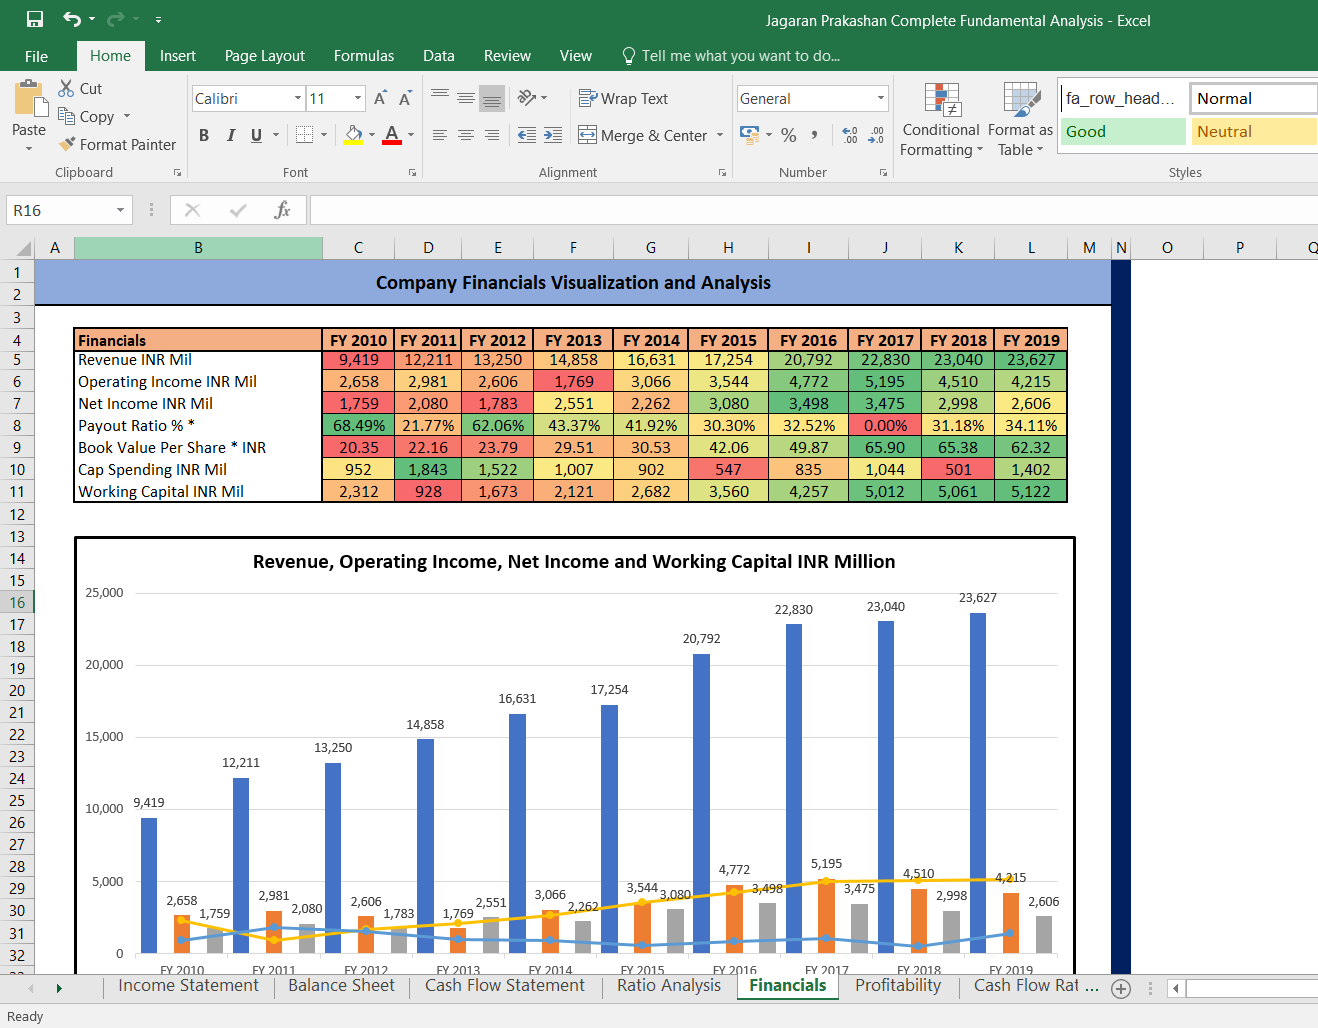
Task: Click the Paste clipboard icon
Action: 30,99
